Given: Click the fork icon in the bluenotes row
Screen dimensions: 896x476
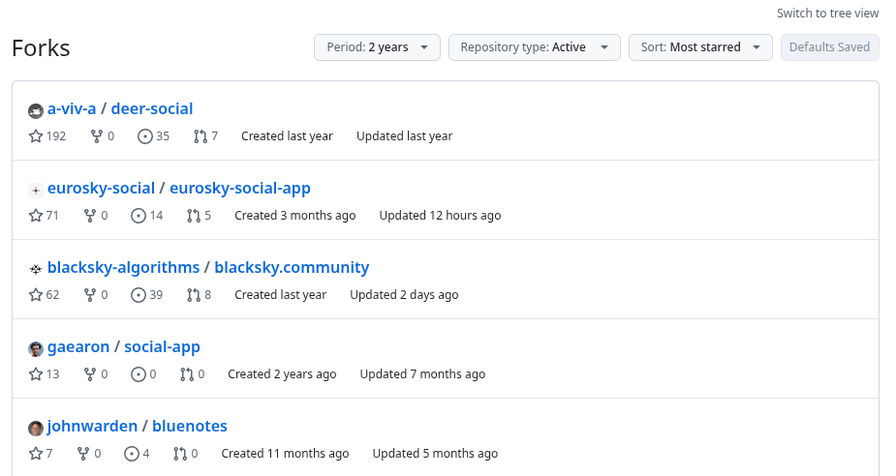Looking at the screenshot, I should pos(83,454).
